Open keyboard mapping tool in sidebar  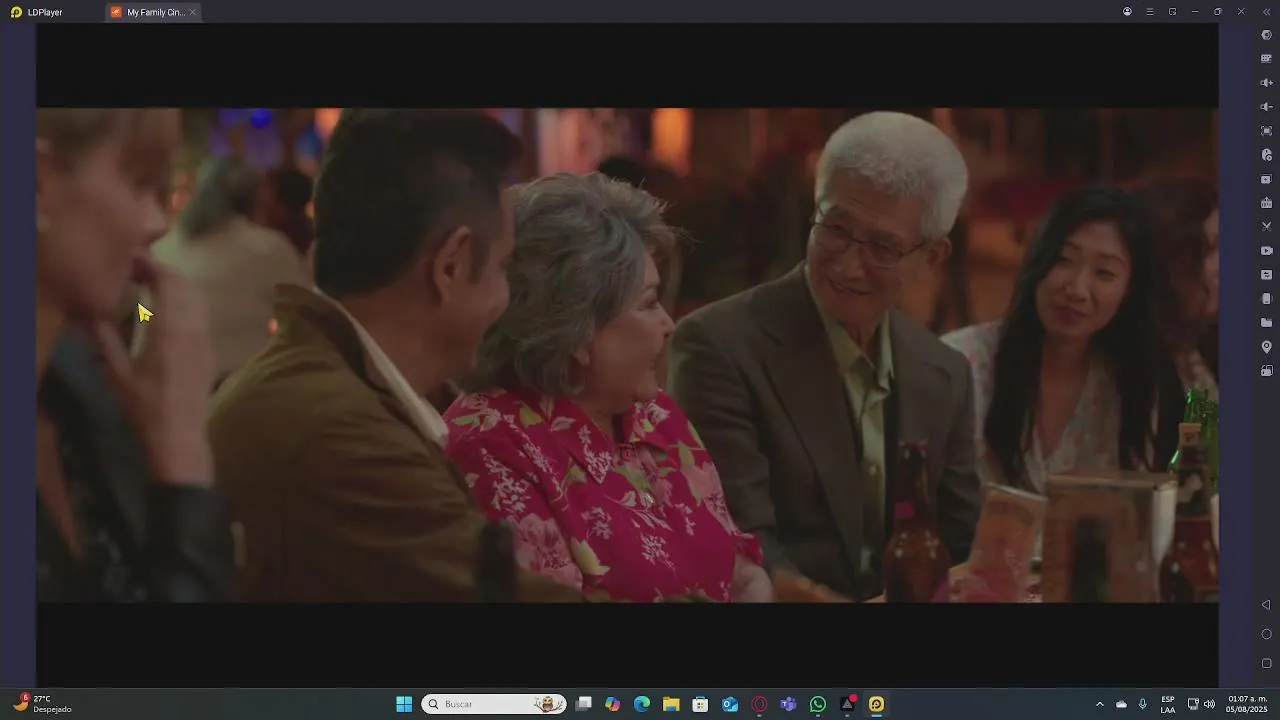pos(1266,59)
